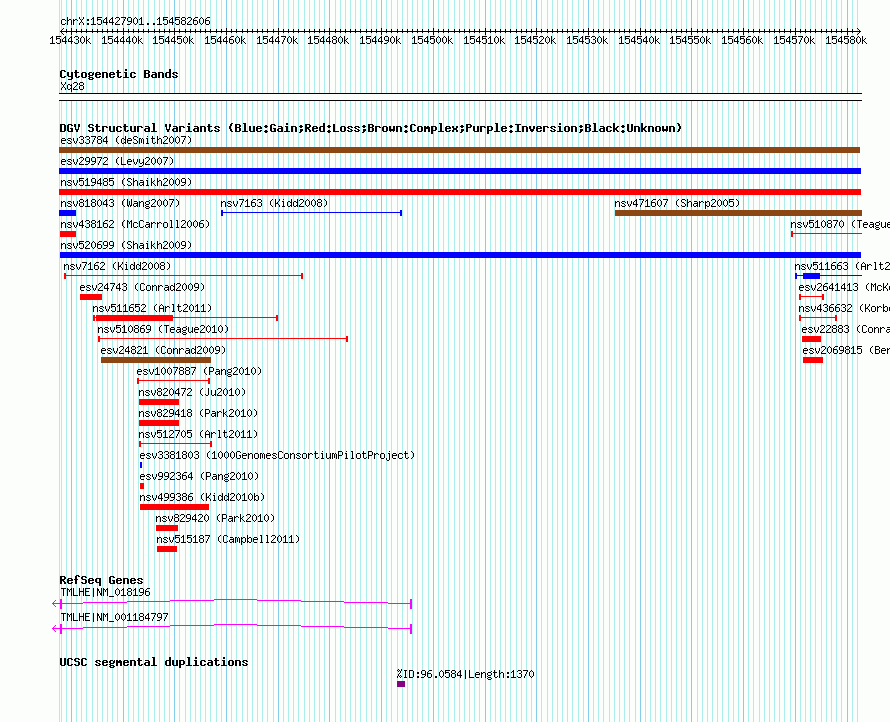Click the nsv511652 (Arlt2011) red feature
The image size is (890, 722).
[x=186, y=318]
